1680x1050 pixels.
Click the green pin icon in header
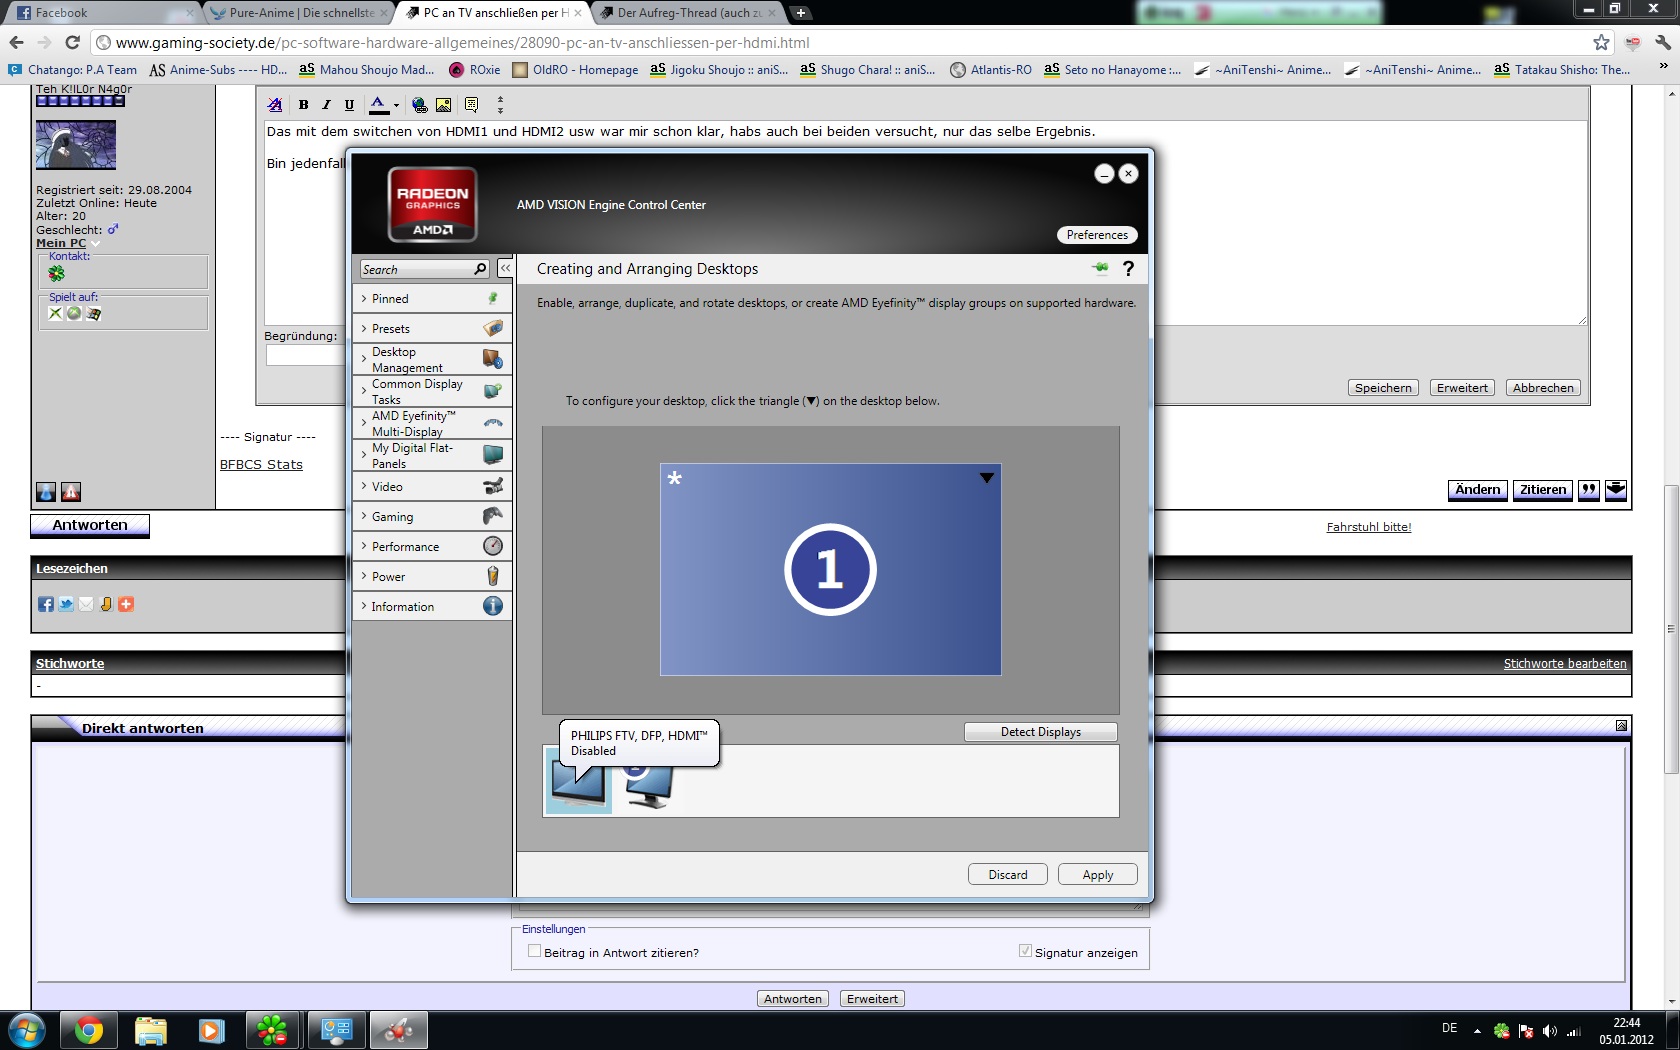[x=1100, y=268]
